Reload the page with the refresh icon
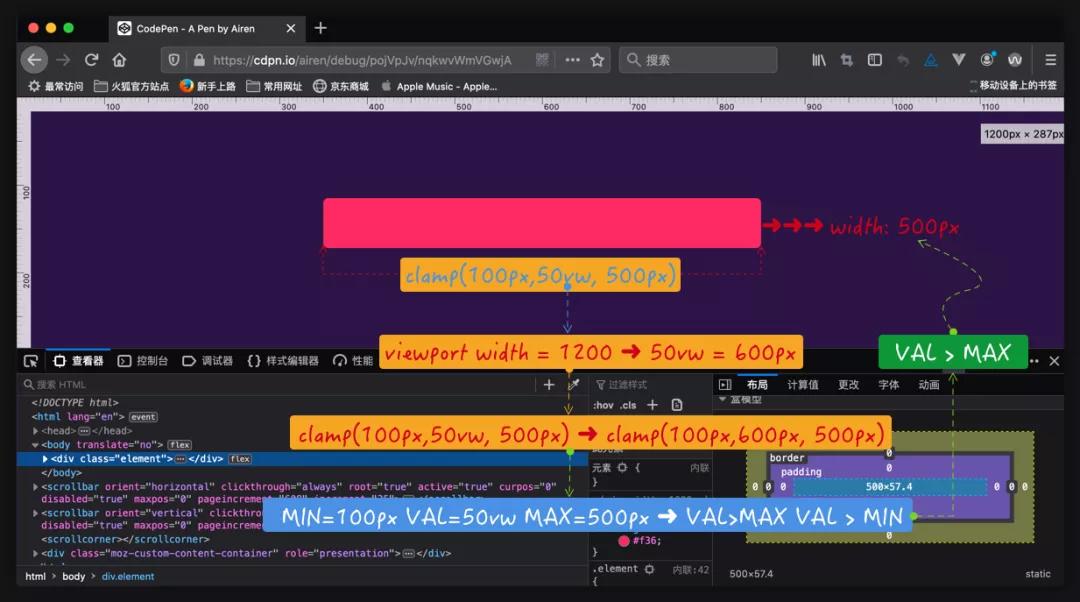Screen dimensions: 1080x602 click(x=91, y=60)
